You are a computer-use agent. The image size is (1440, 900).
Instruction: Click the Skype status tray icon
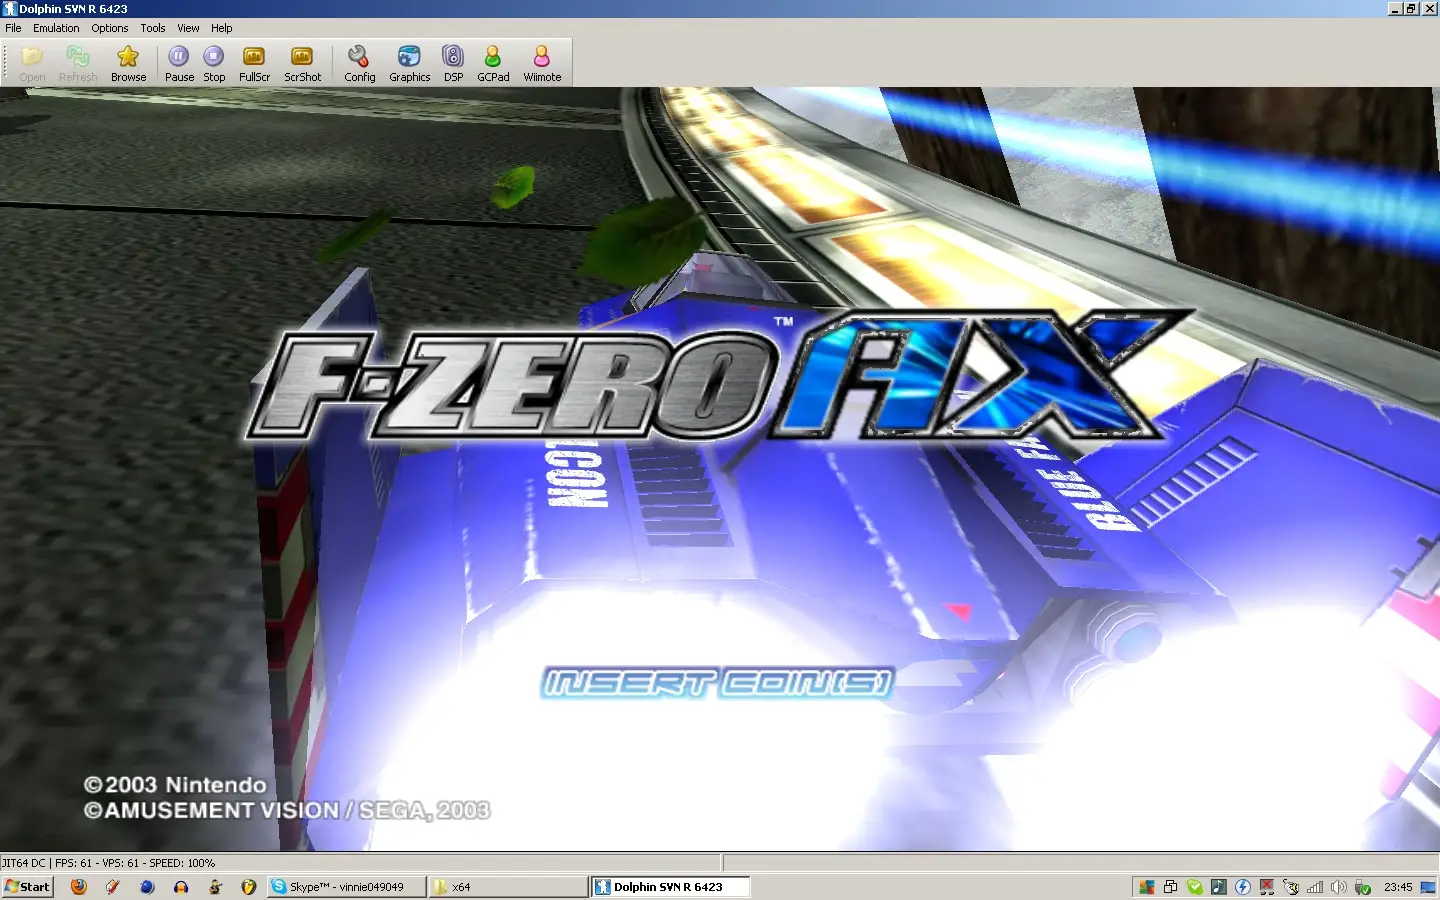pyautogui.click(x=1194, y=887)
